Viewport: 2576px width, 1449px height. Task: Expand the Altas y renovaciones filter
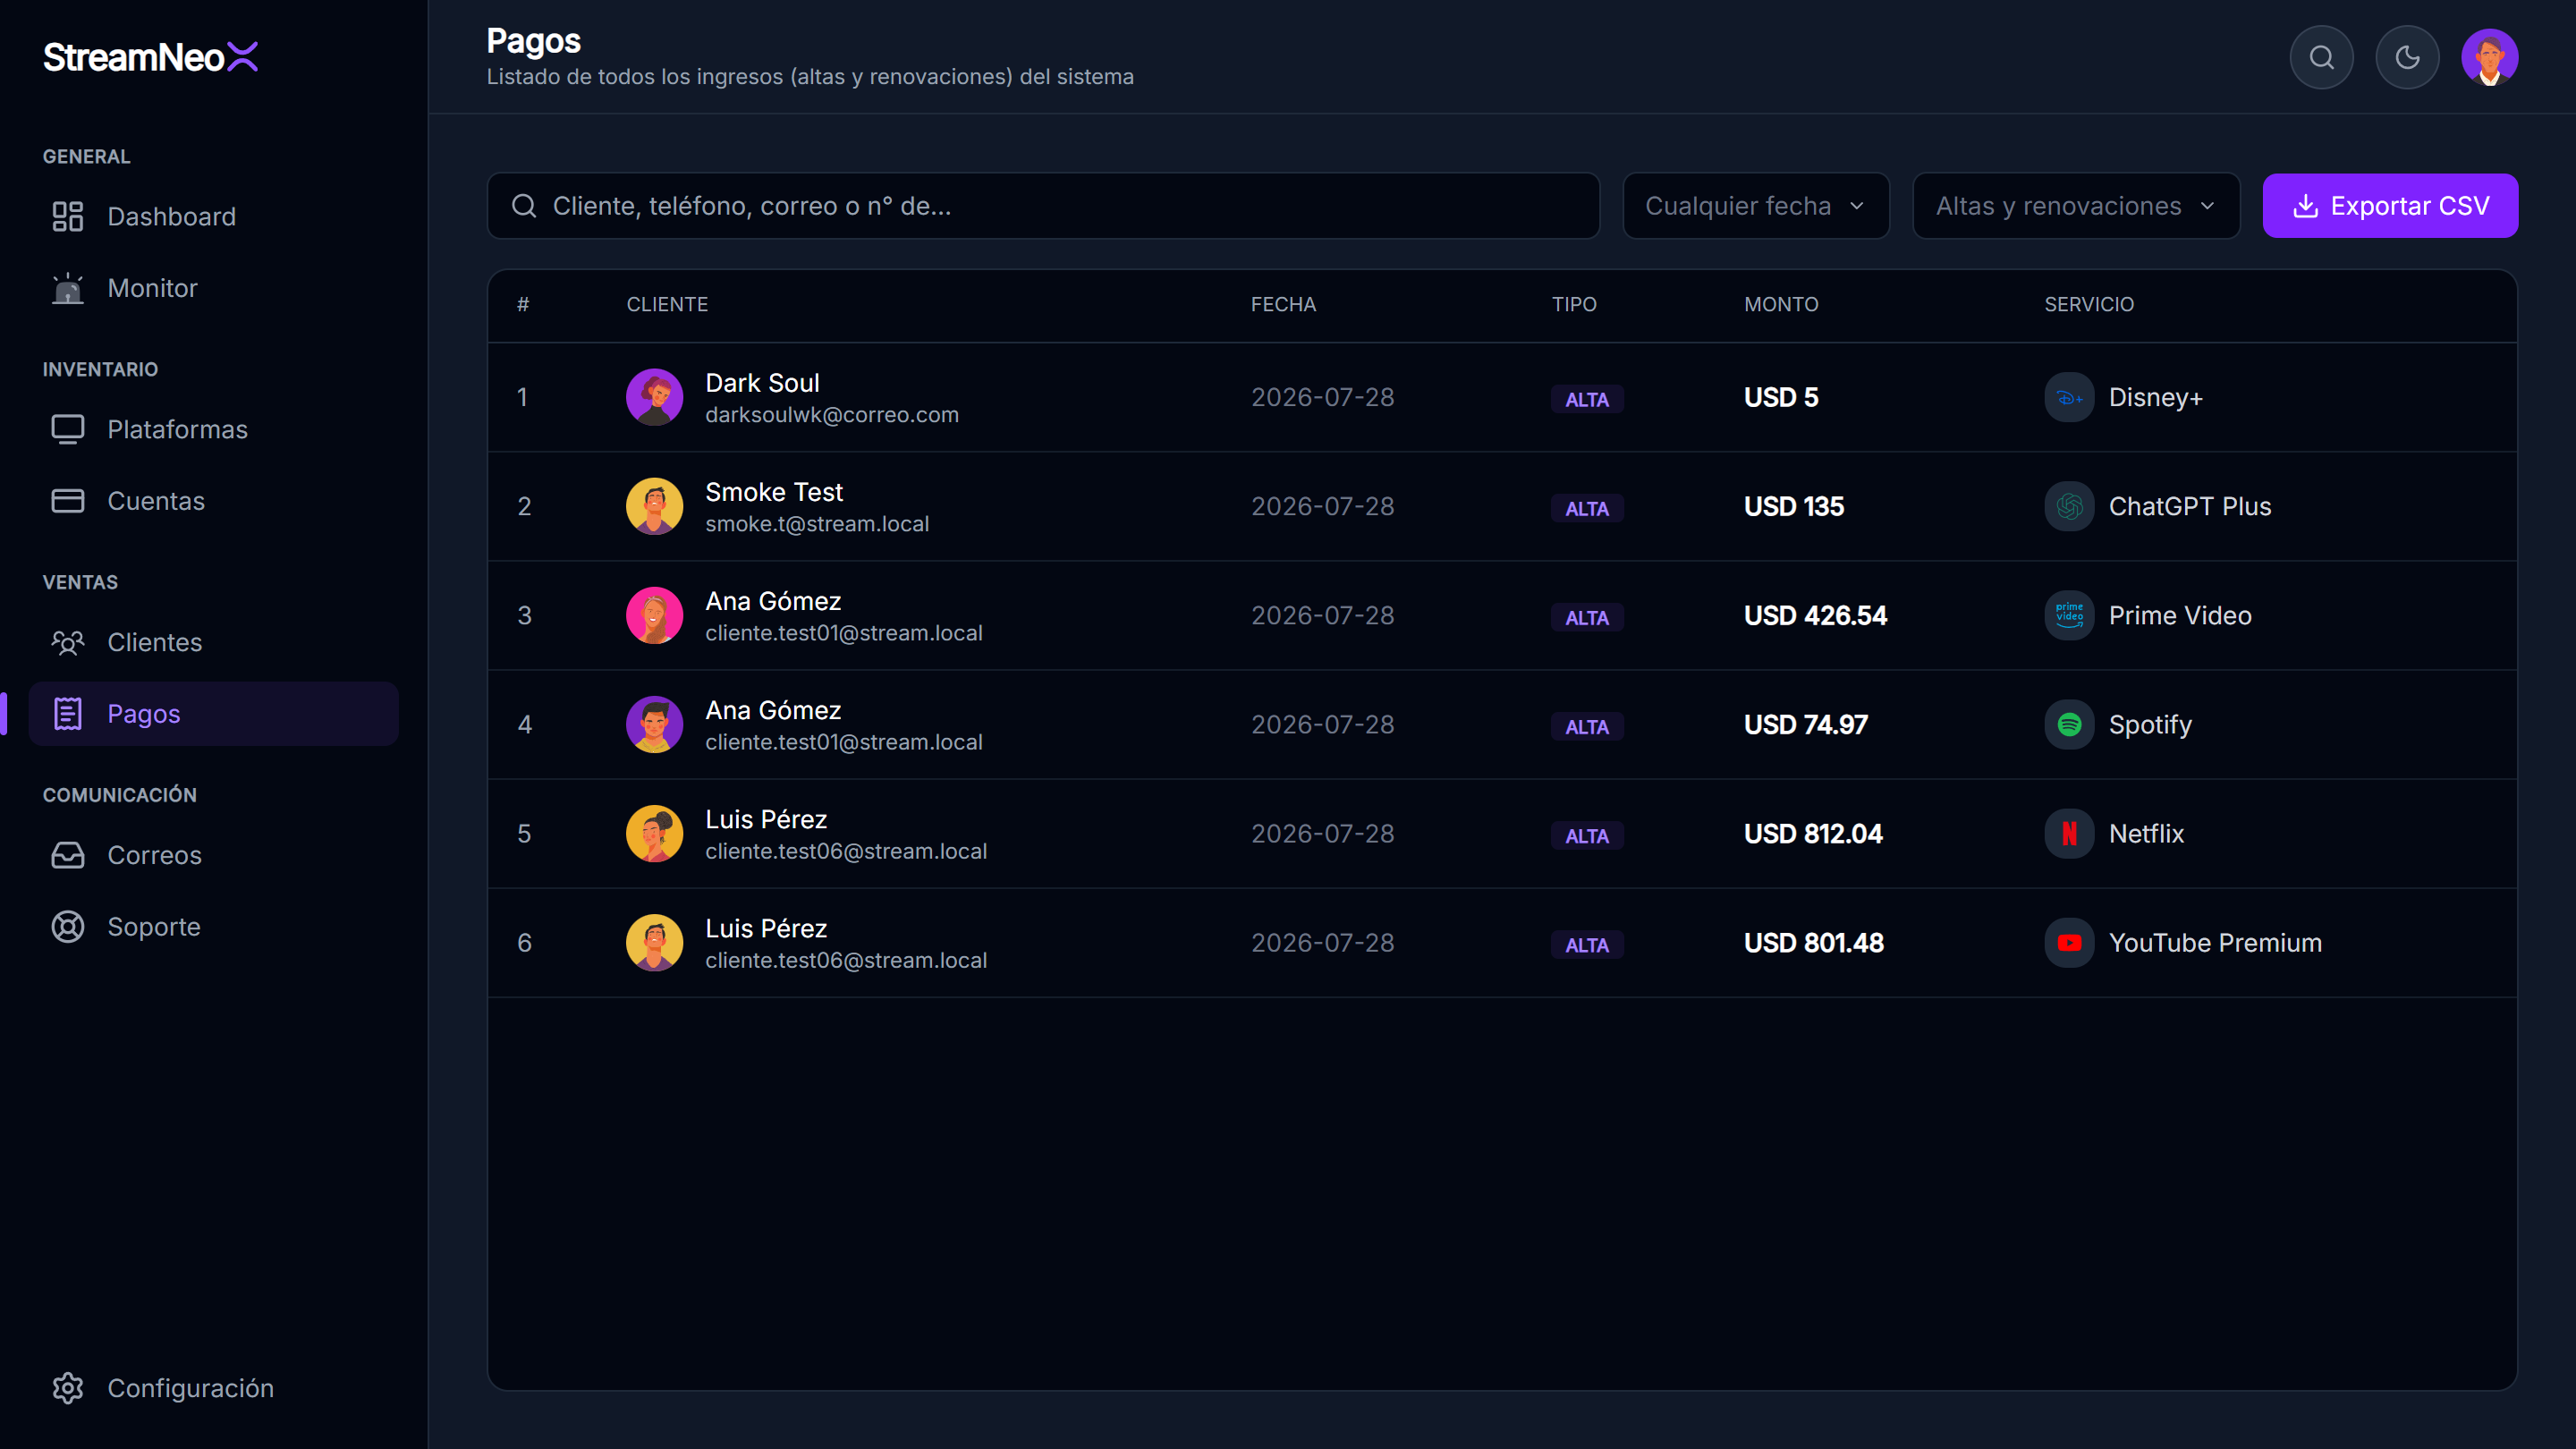pyautogui.click(x=2075, y=206)
